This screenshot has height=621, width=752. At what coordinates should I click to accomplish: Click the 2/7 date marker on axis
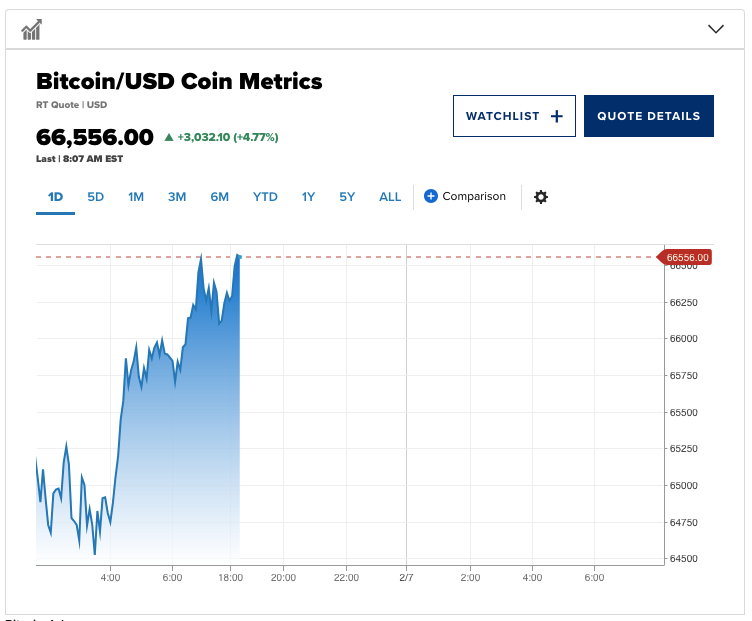point(406,577)
